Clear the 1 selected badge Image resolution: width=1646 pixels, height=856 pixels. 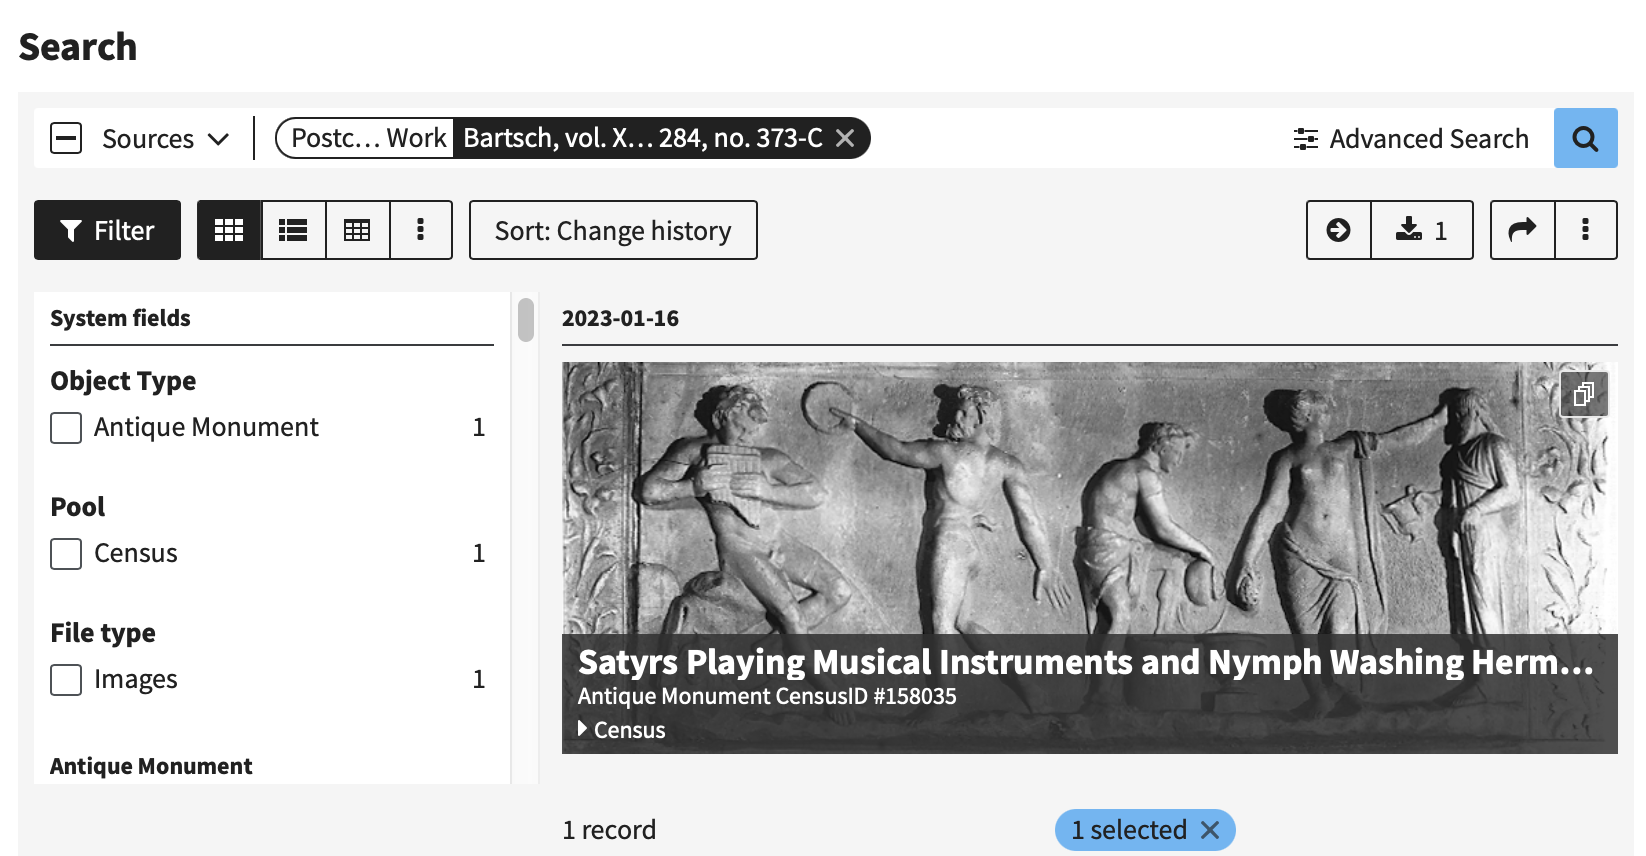tap(1210, 830)
